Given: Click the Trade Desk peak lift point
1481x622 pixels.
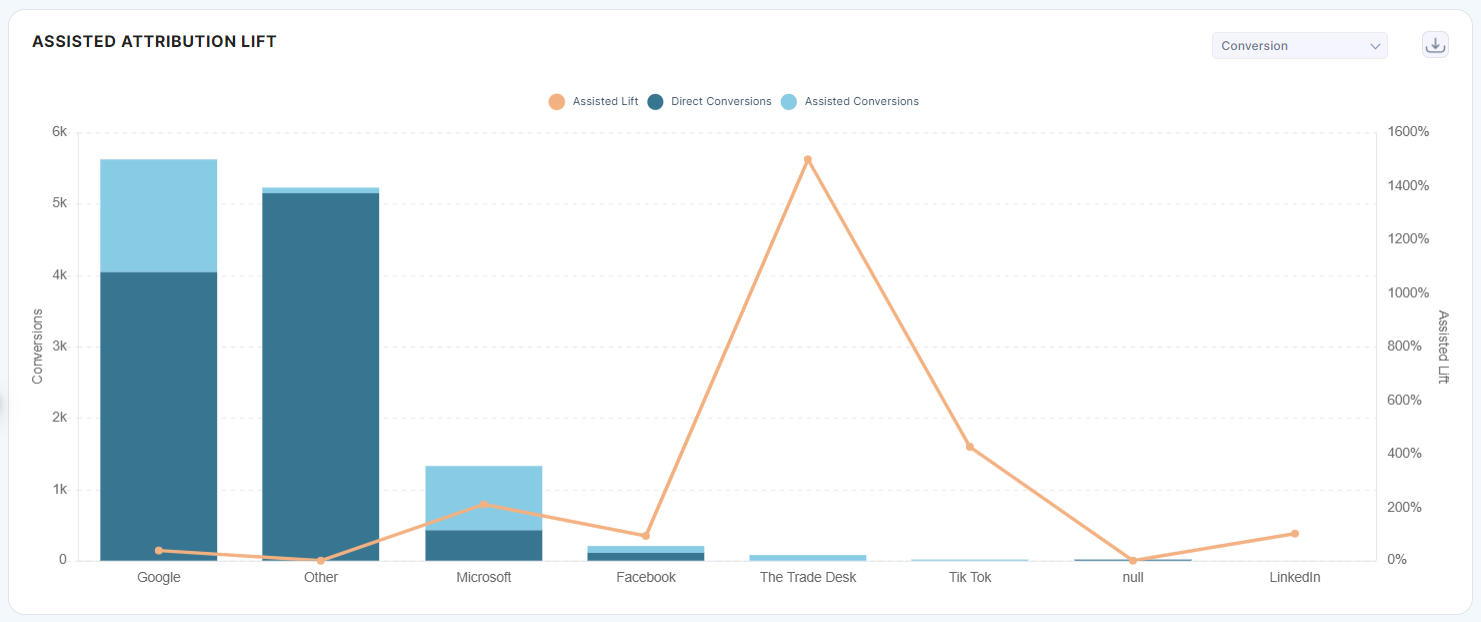Looking at the screenshot, I should tap(808, 160).
